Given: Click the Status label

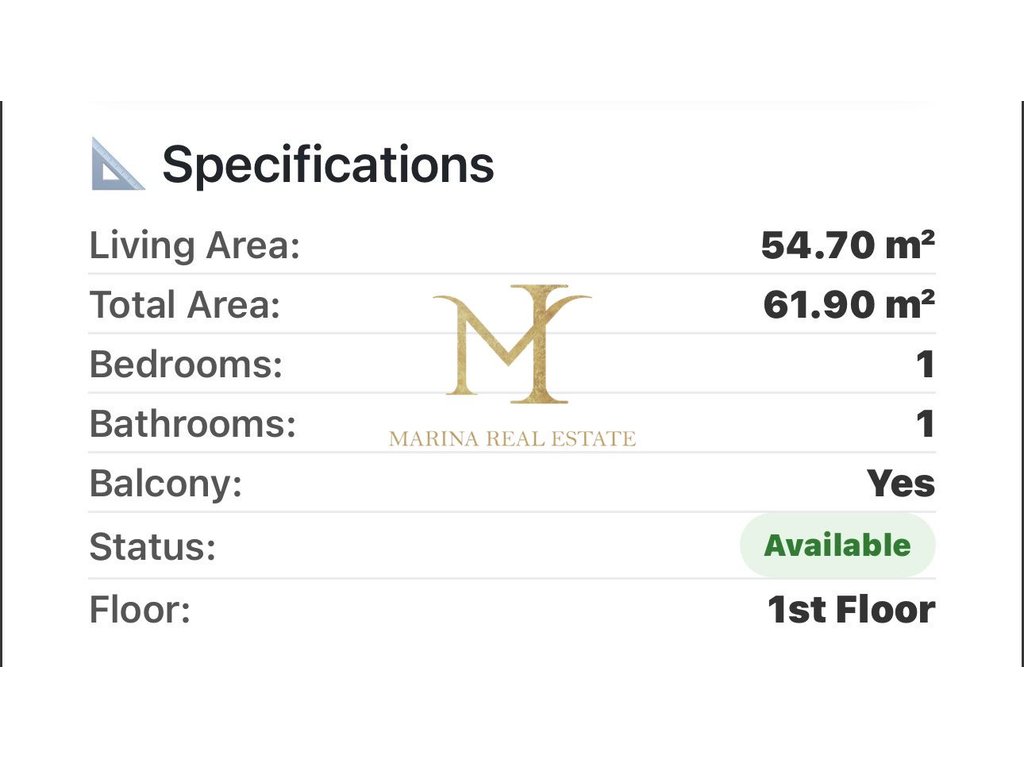Looking at the screenshot, I should pyautogui.click(x=153, y=547).
